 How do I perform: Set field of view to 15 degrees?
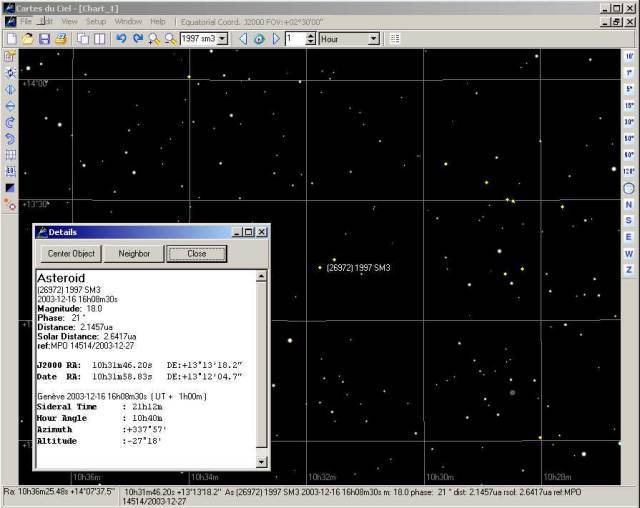click(x=629, y=106)
